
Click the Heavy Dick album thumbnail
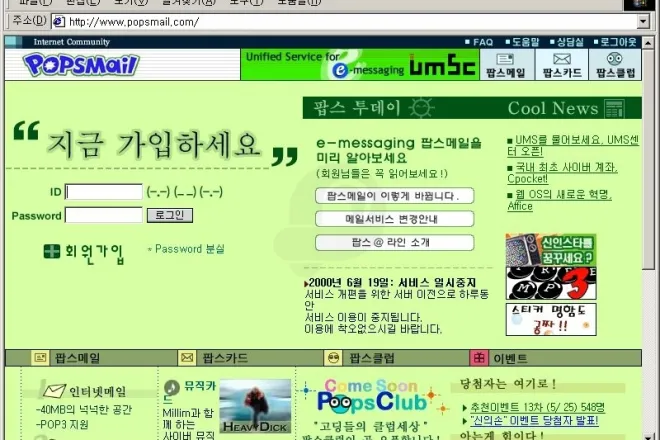[x=255, y=406]
